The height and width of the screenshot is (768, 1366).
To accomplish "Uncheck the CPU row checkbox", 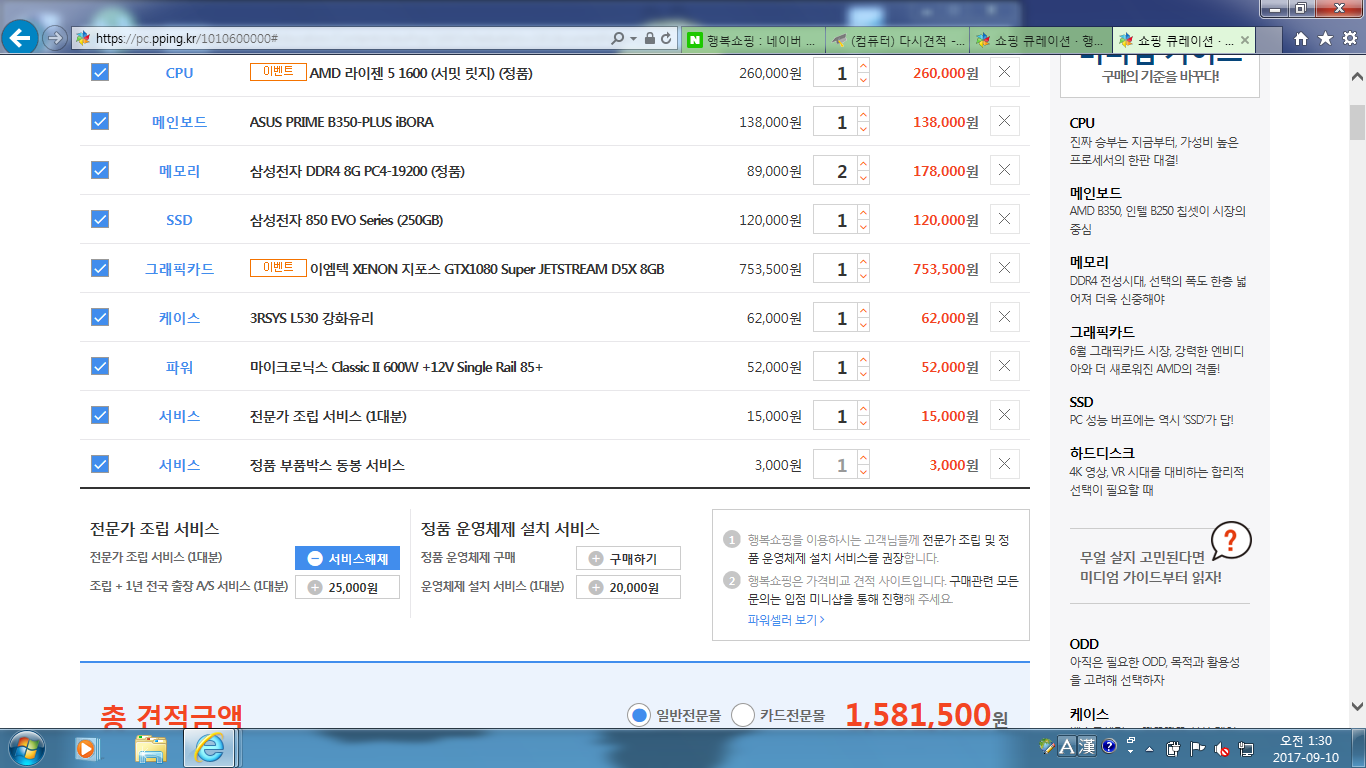I will [100, 72].
